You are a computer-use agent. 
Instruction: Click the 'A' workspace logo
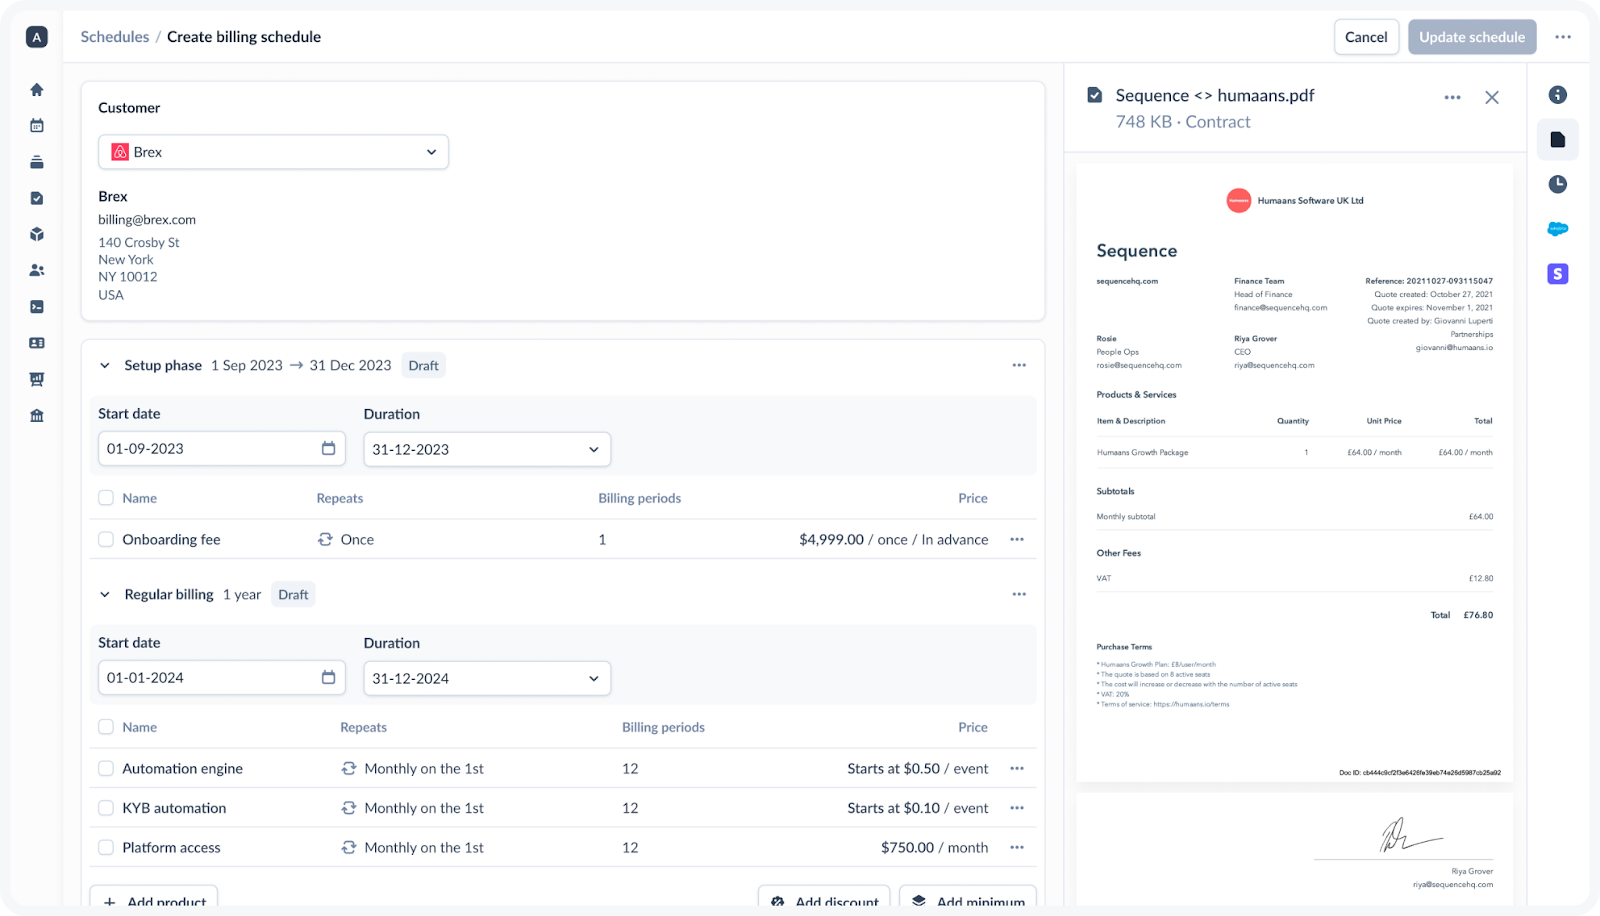pos(37,37)
